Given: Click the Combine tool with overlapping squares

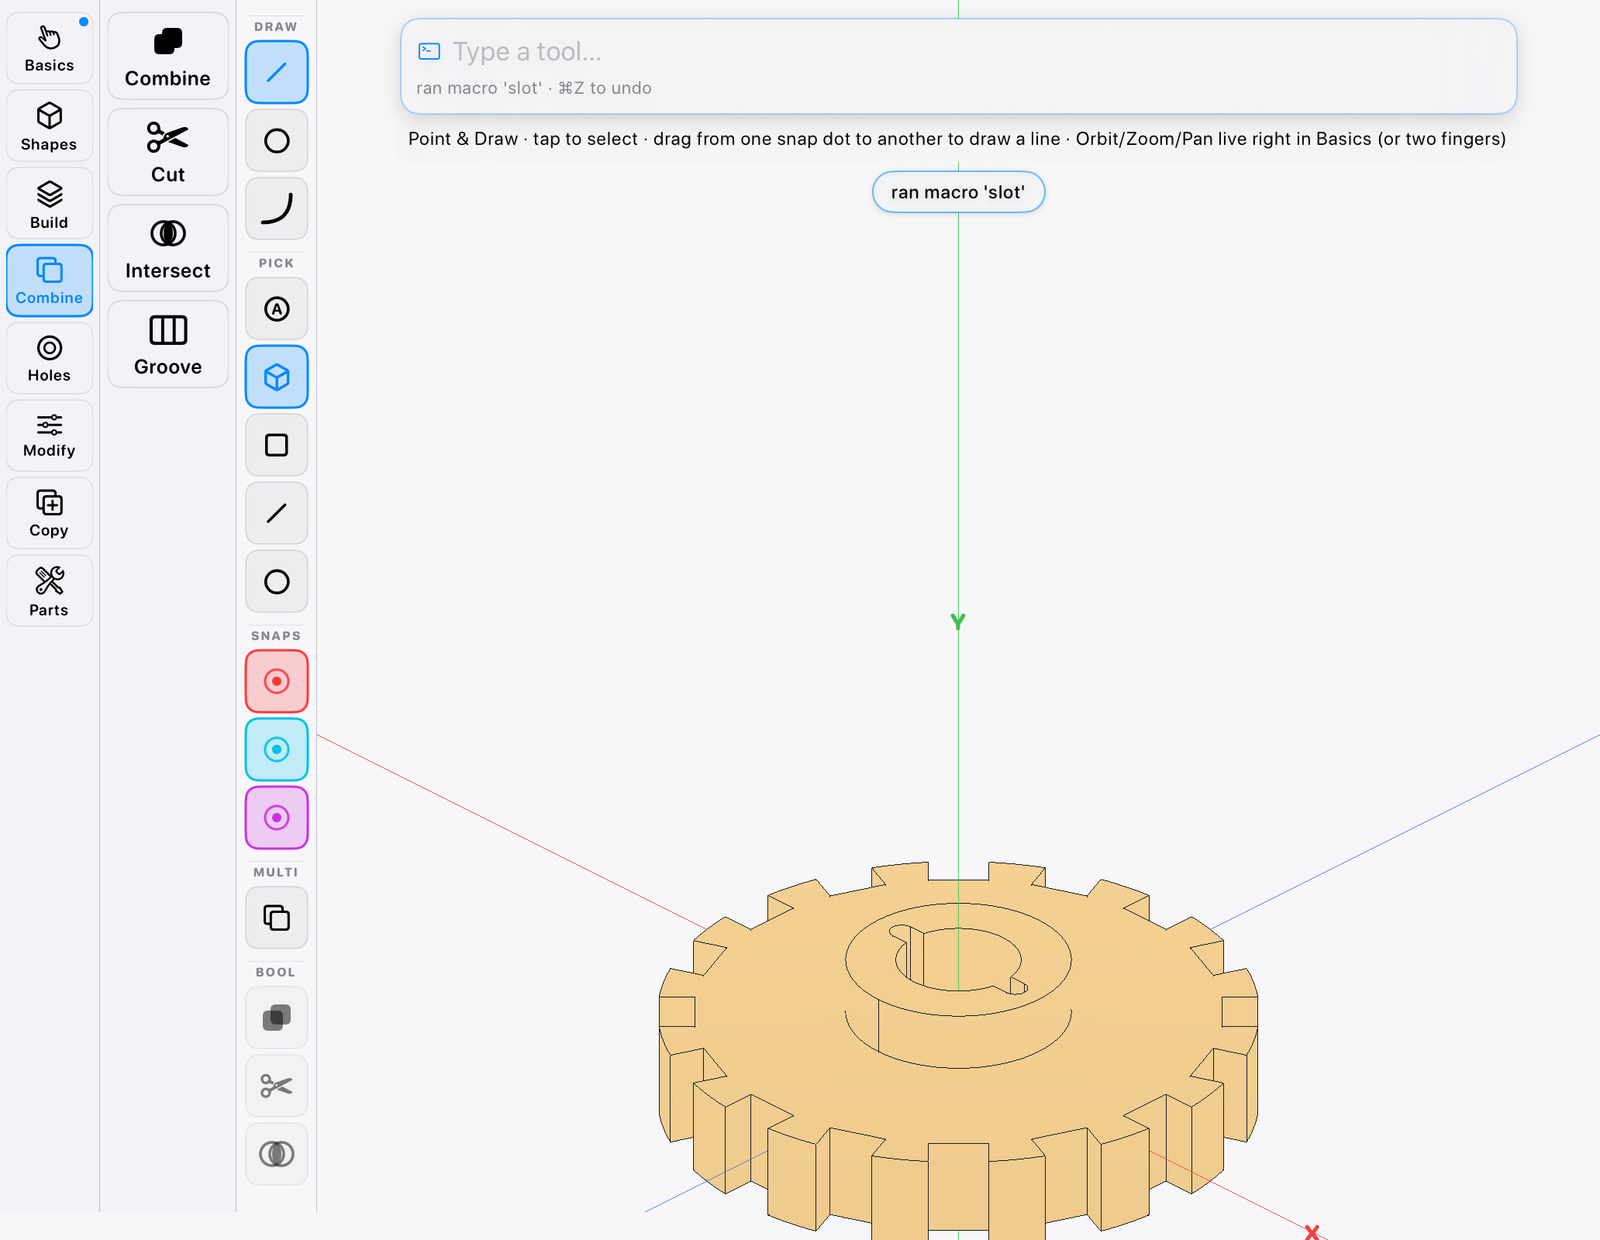Looking at the screenshot, I should (168, 56).
